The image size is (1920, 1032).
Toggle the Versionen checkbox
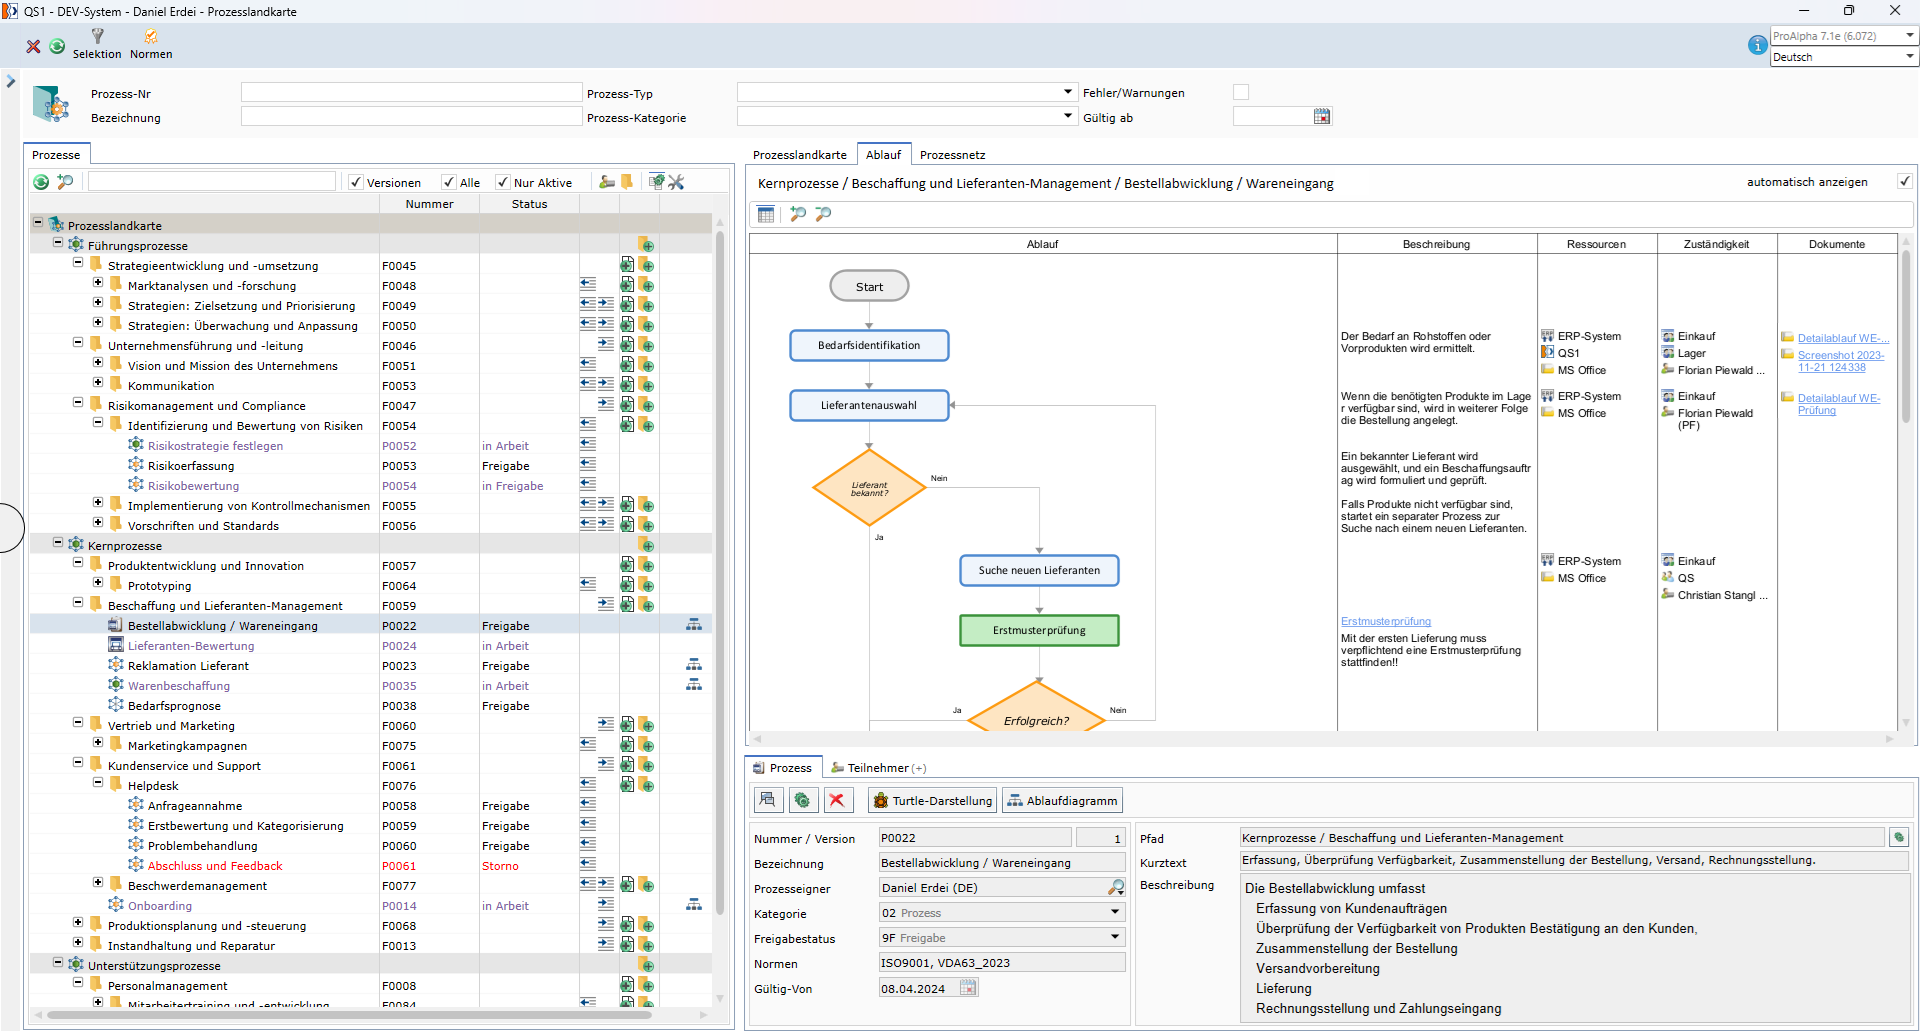pos(356,182)
